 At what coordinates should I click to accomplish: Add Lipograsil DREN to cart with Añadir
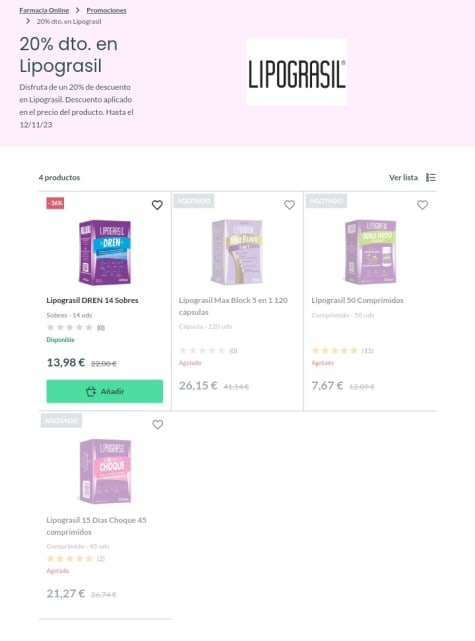[105, 391]
